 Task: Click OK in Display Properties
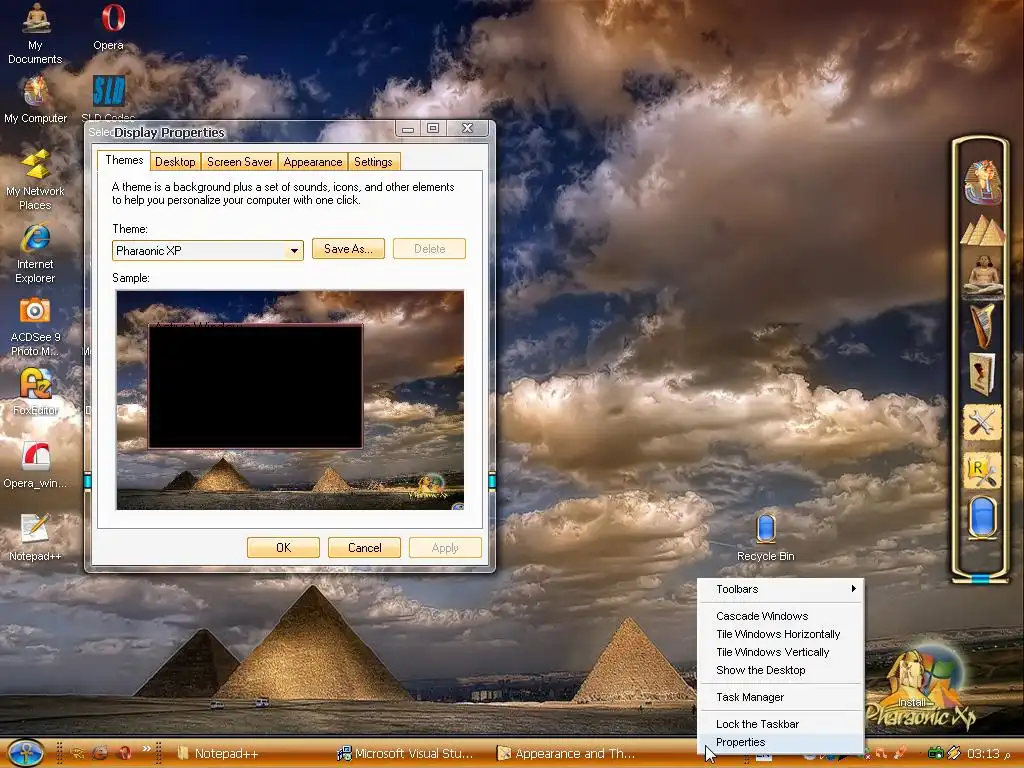point(283,548)
